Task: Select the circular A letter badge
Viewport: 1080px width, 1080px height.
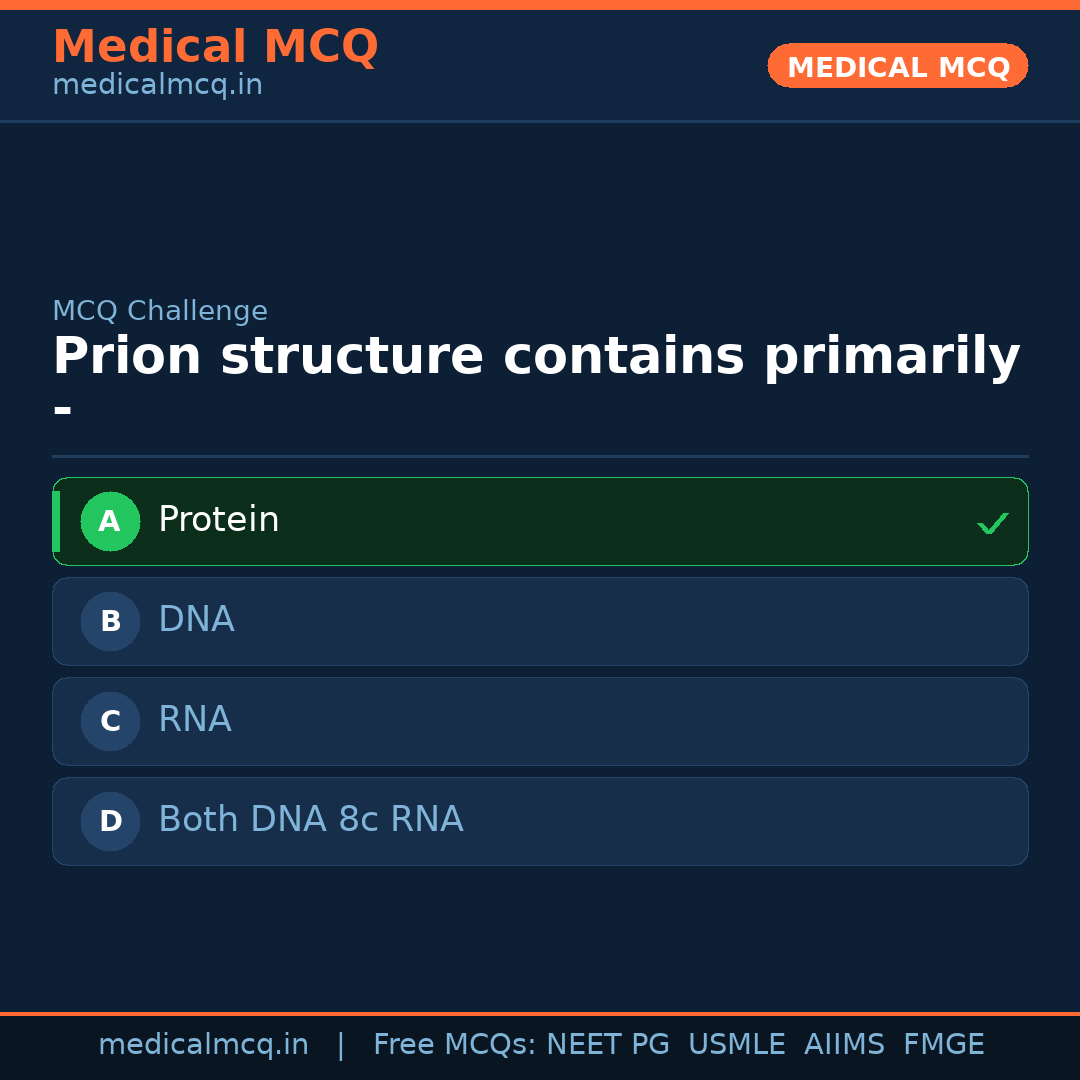Action: click(110, 521)
